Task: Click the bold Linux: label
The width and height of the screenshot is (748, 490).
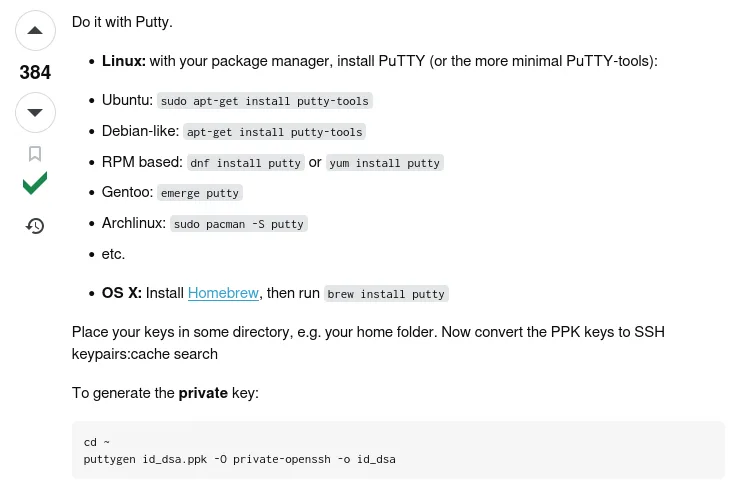Action: tap(124, 61)
